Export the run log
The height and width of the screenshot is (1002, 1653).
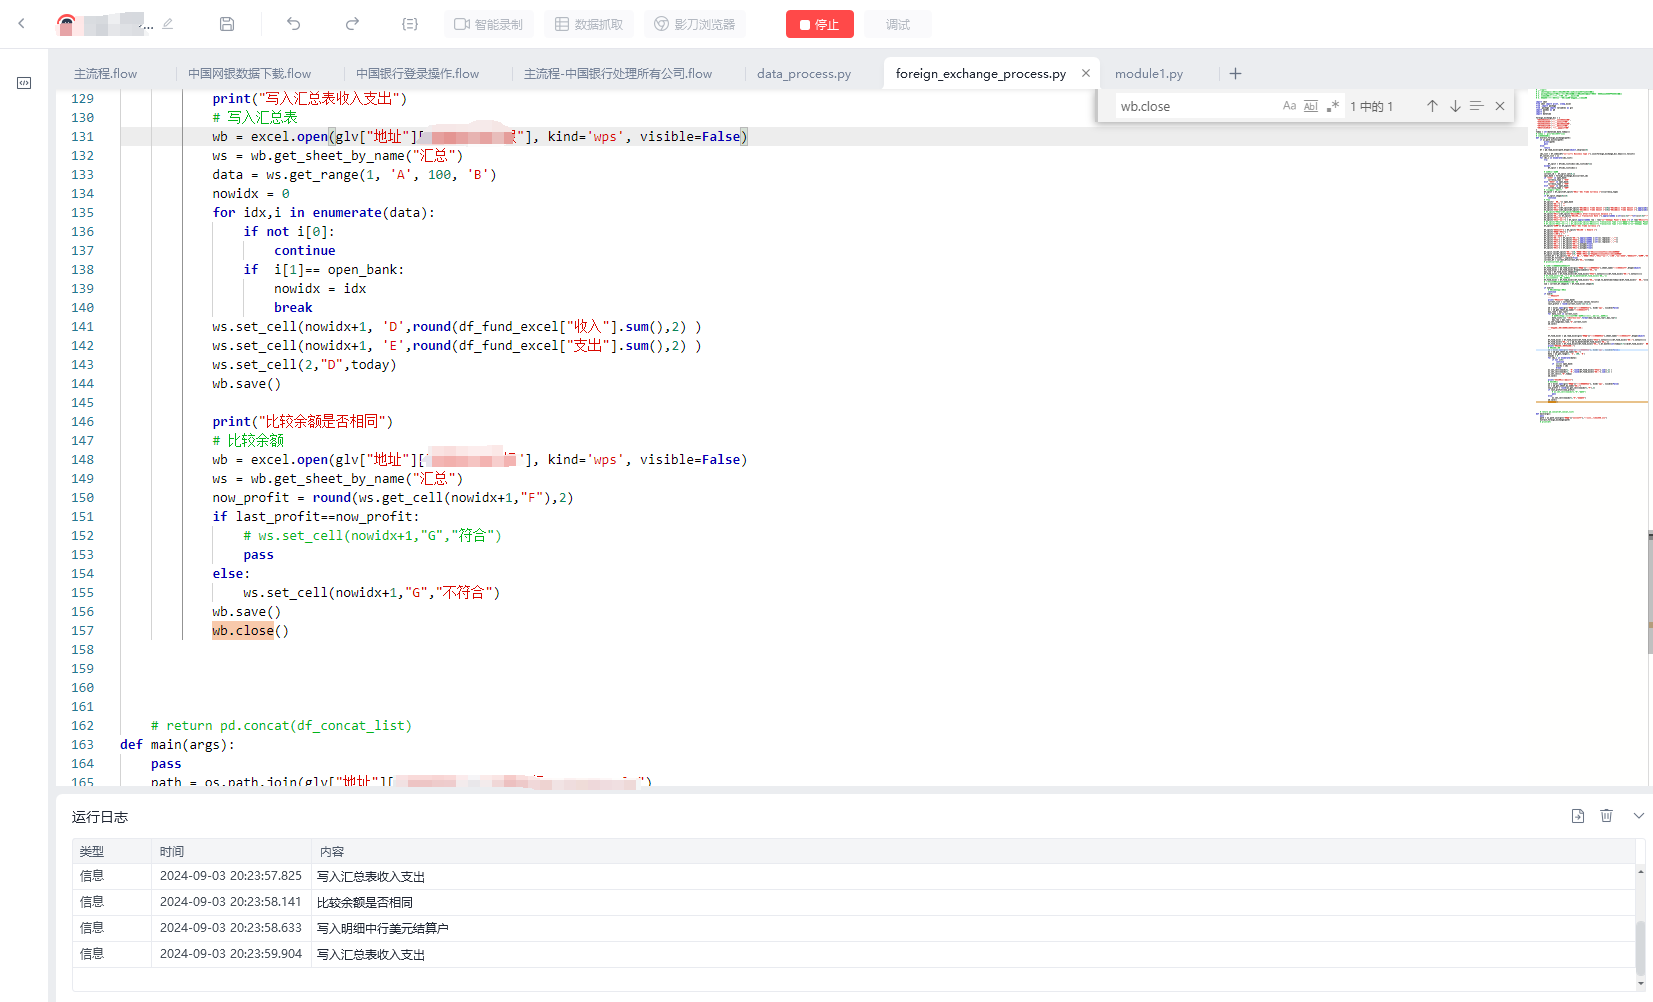coord(1578,816)
